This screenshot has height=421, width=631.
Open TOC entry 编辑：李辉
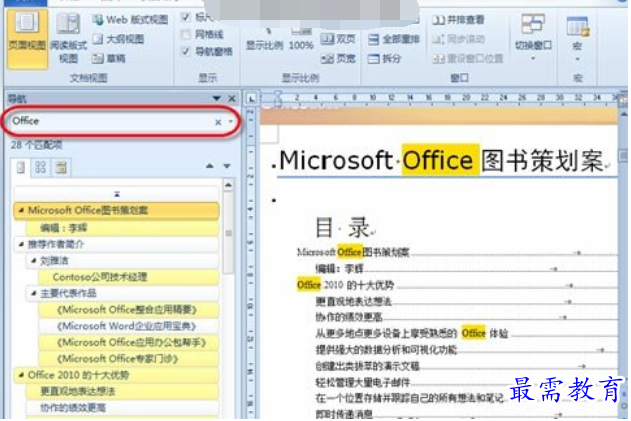[339, 269]
